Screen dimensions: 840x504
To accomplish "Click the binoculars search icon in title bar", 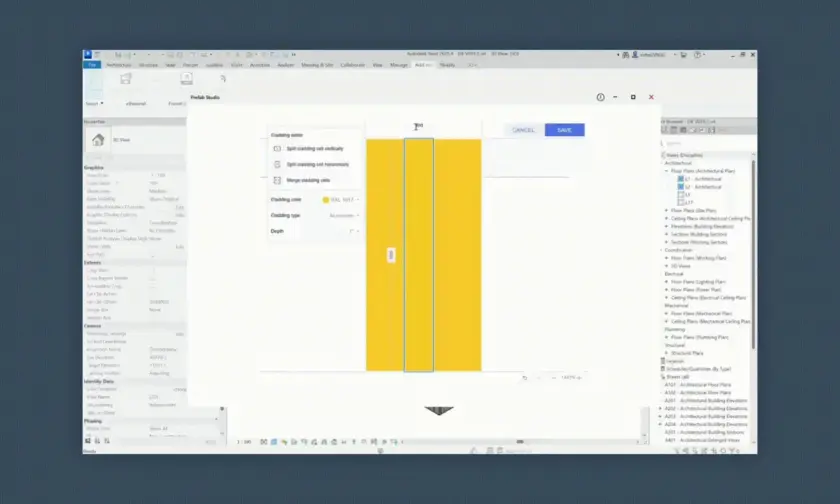I will [x=625, y=55].
